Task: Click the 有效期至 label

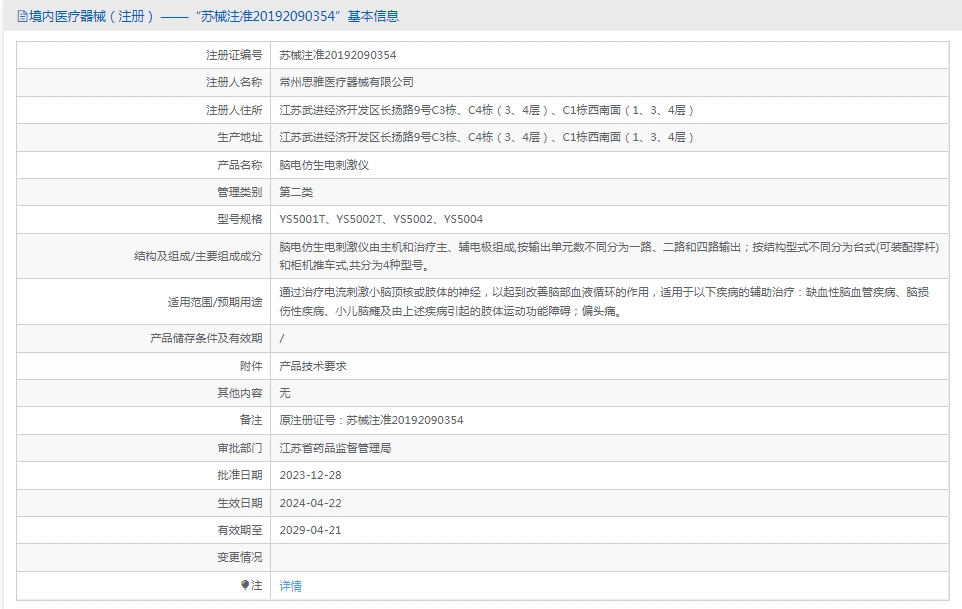Action: click(239, 530)
